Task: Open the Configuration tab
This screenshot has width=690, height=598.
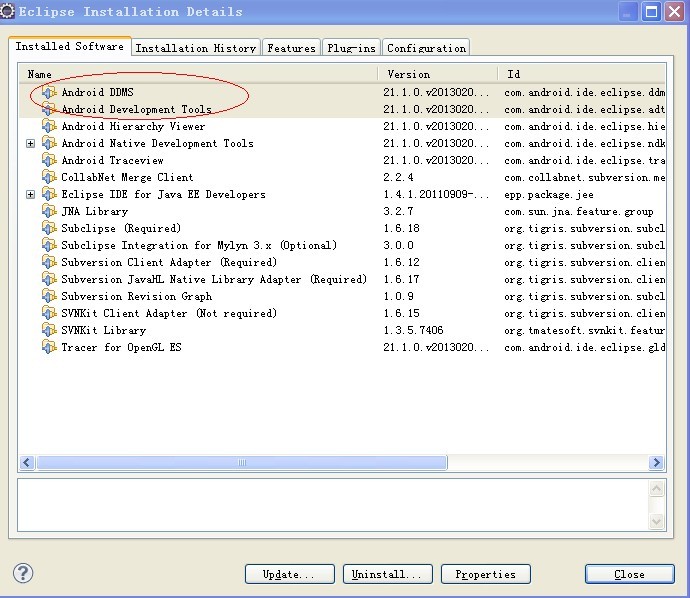Action: pyautogui.click(x=426, y=48)
